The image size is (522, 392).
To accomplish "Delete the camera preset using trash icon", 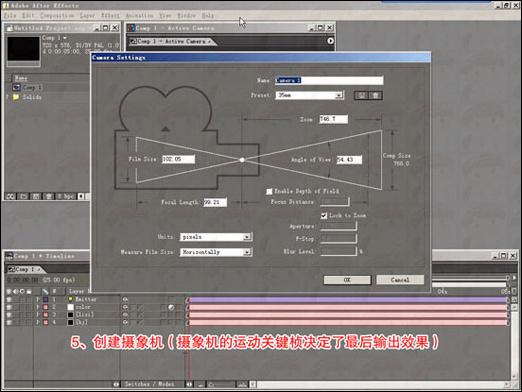I will click(375, 96).
